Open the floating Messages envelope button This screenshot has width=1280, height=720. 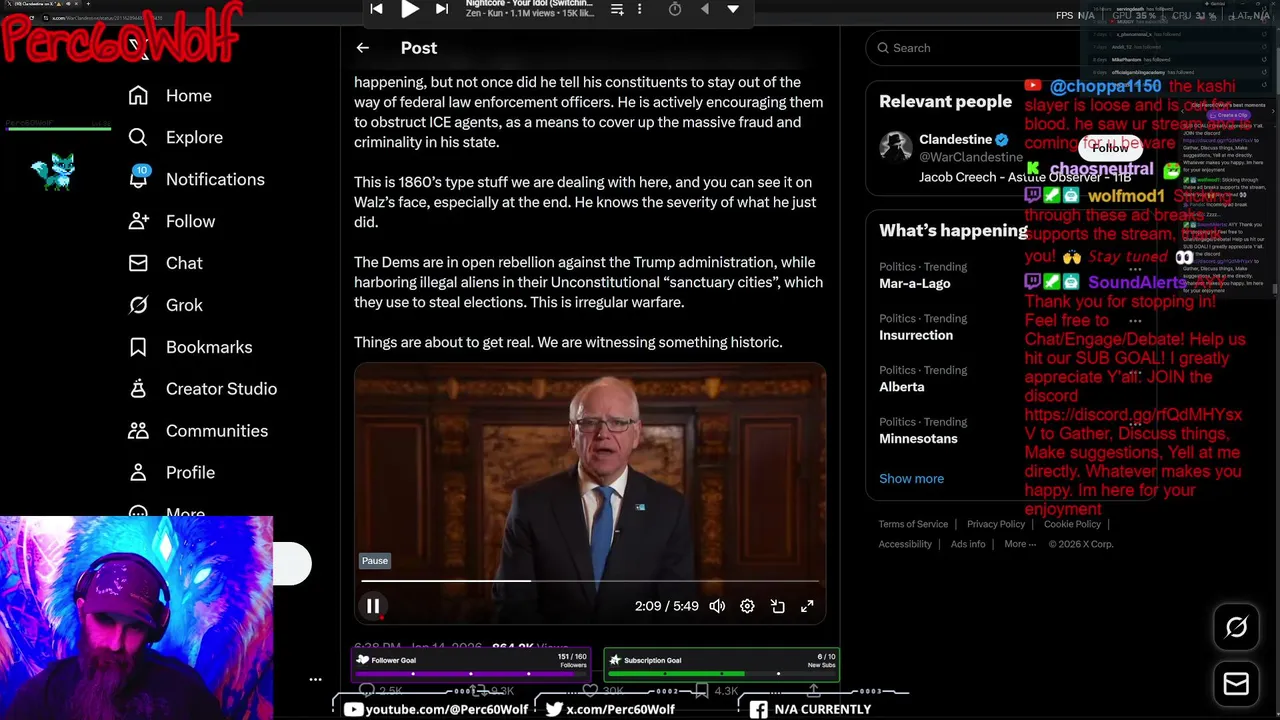point(1237,684)
